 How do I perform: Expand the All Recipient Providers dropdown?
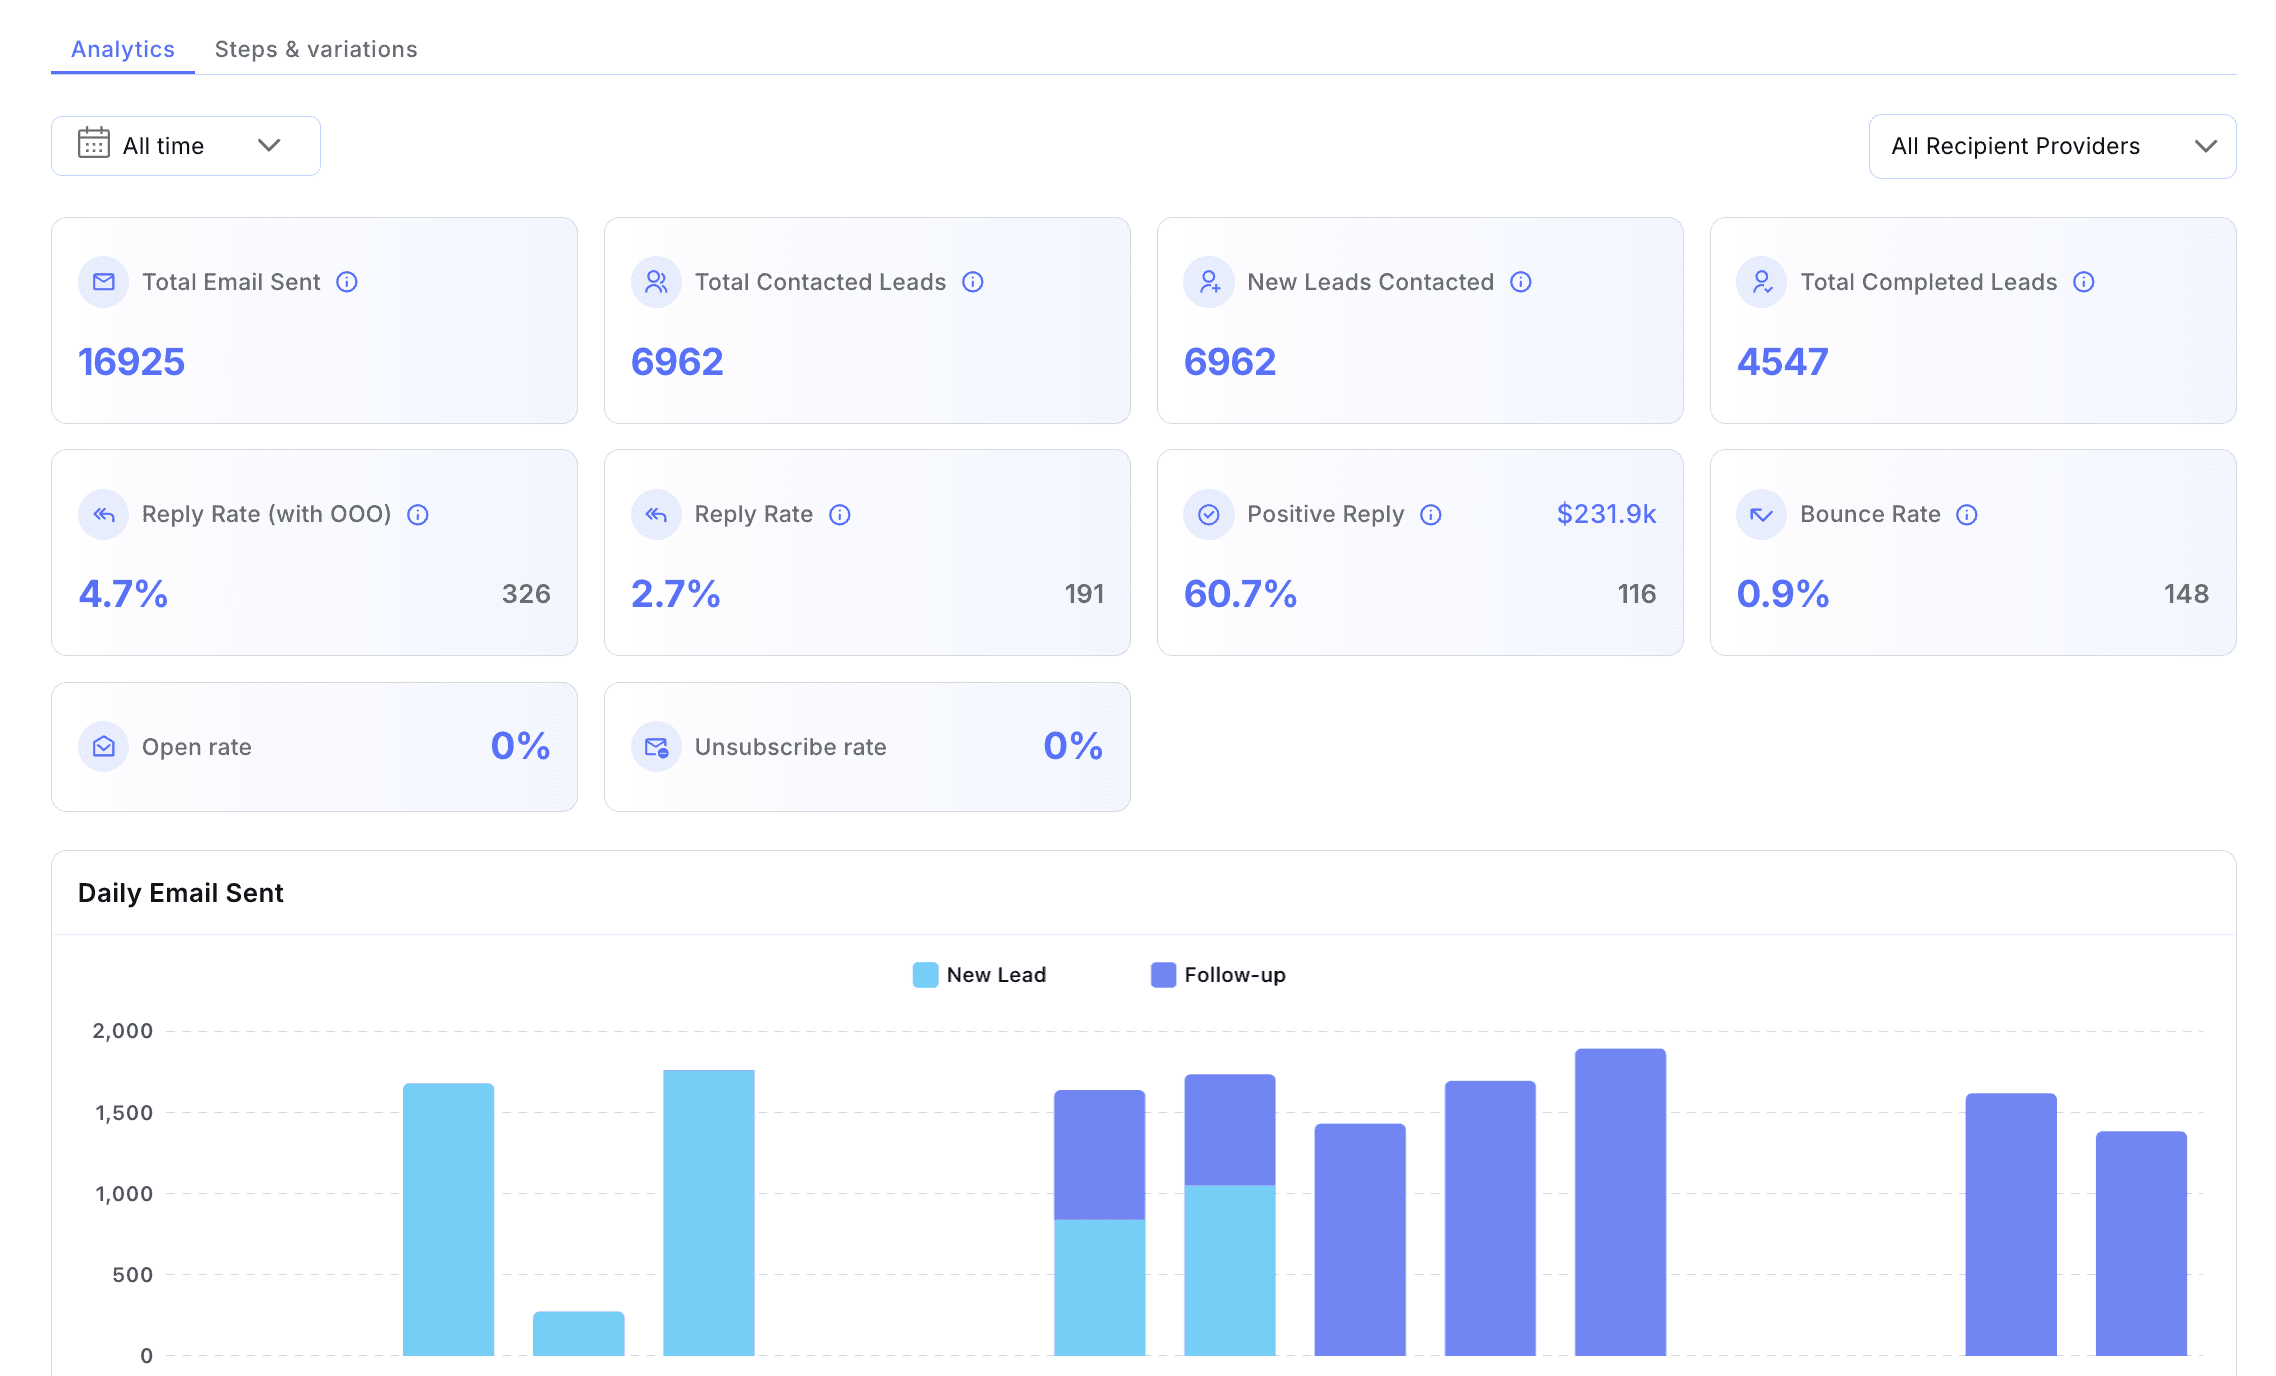(x=2052, y=146)
